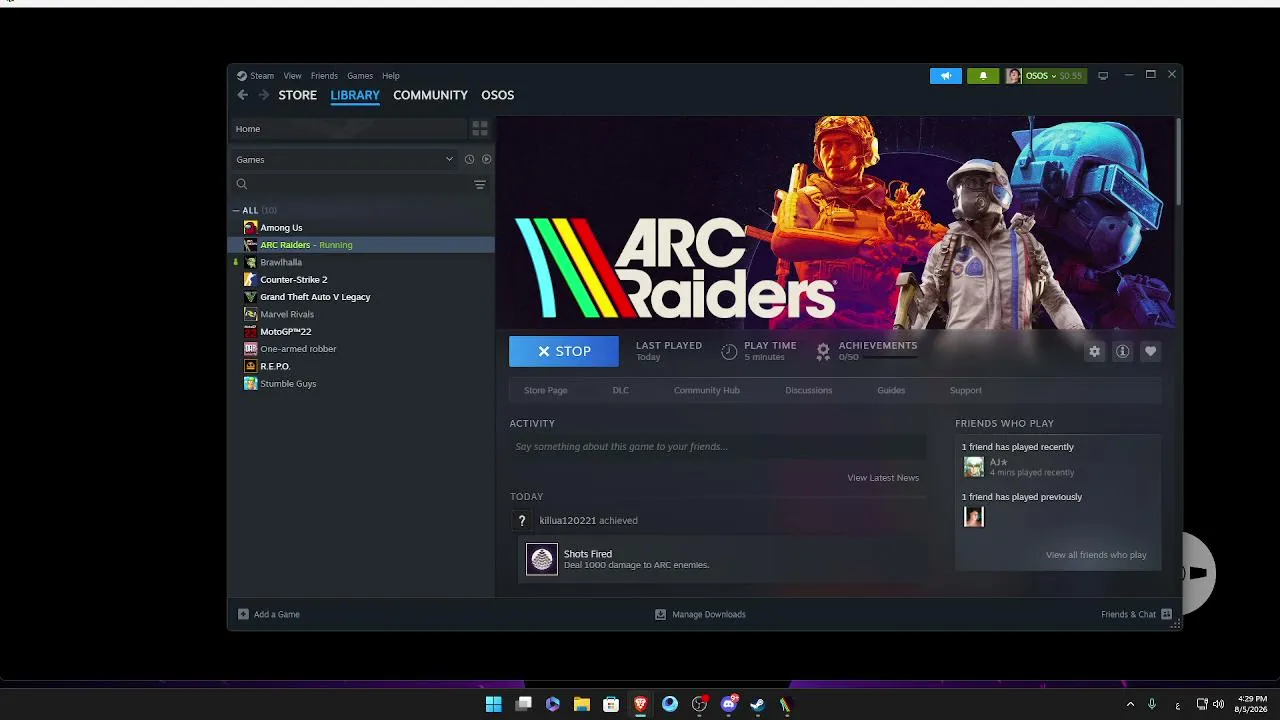The image size is (1280, 720).
Task: Switch to the COMMUNITY tab
Action: [430, 95]
